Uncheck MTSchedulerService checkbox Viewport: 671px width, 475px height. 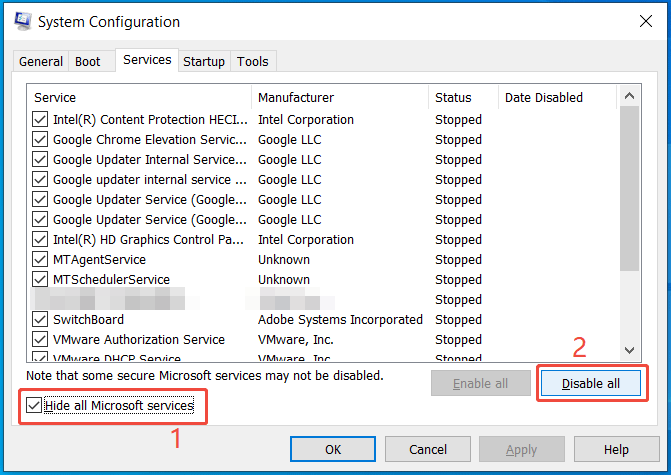[x=40, y=279]
